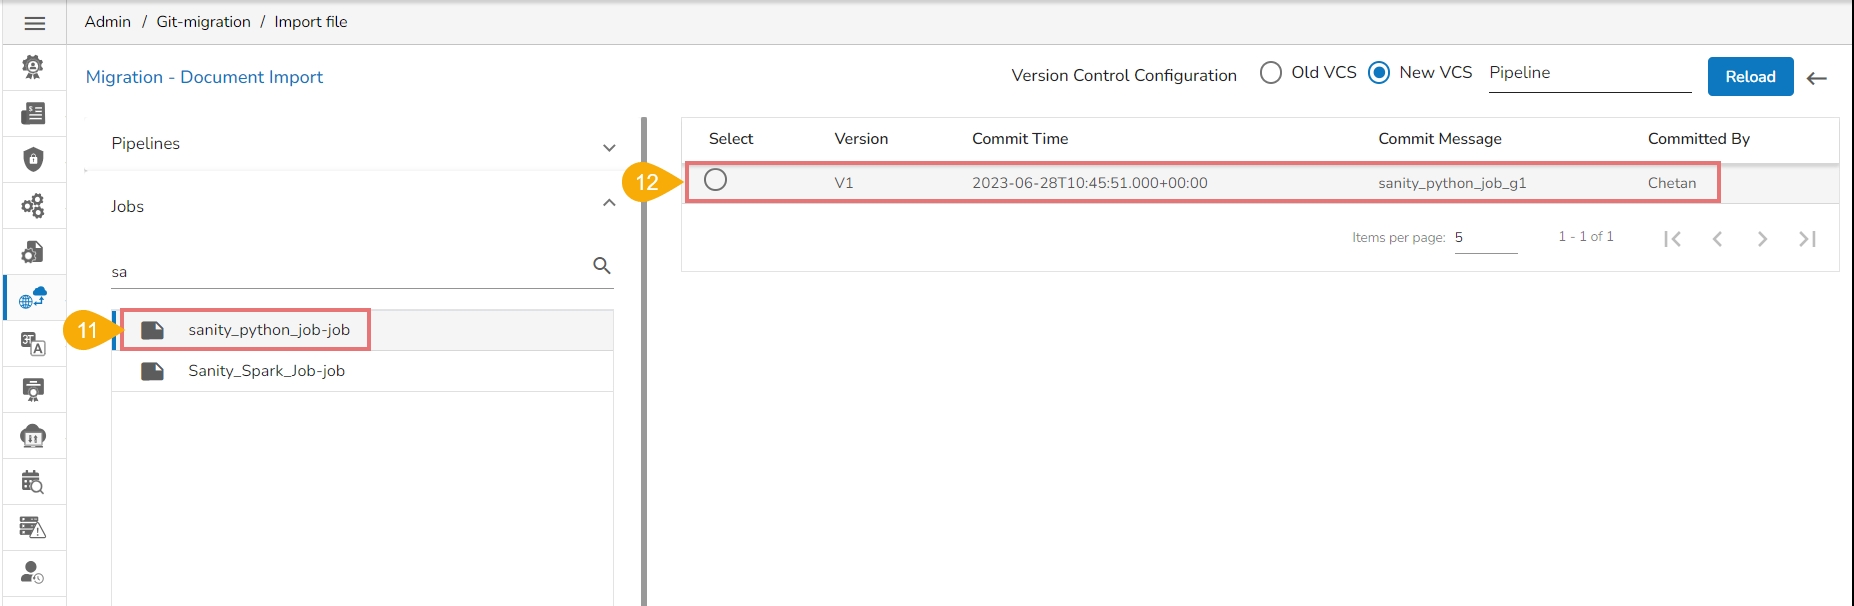Viewport: 1854px width, 606px height.
Task: Open the user history sidebar icon
Action: point(33,573)
